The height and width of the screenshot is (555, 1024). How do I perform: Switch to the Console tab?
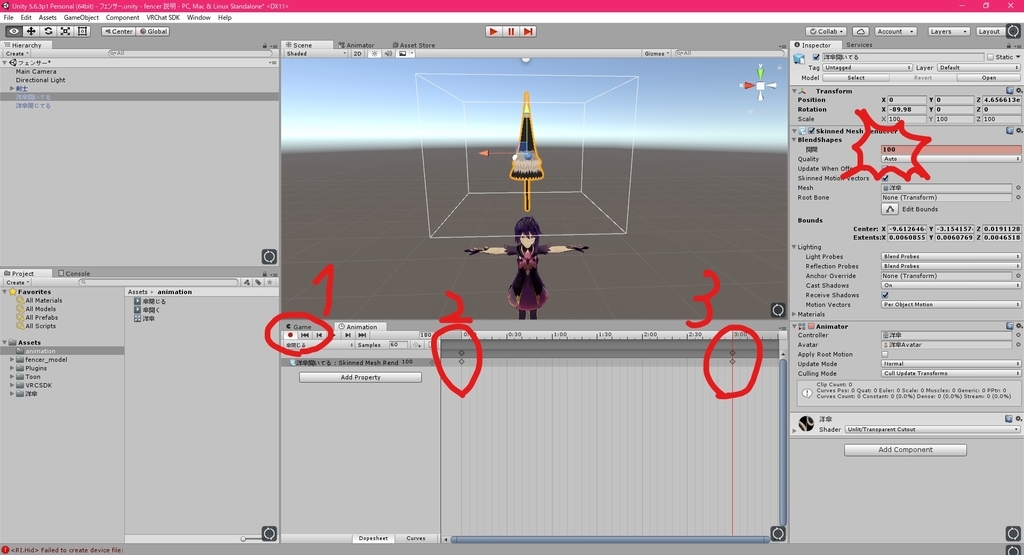click(x=74, y=274)
